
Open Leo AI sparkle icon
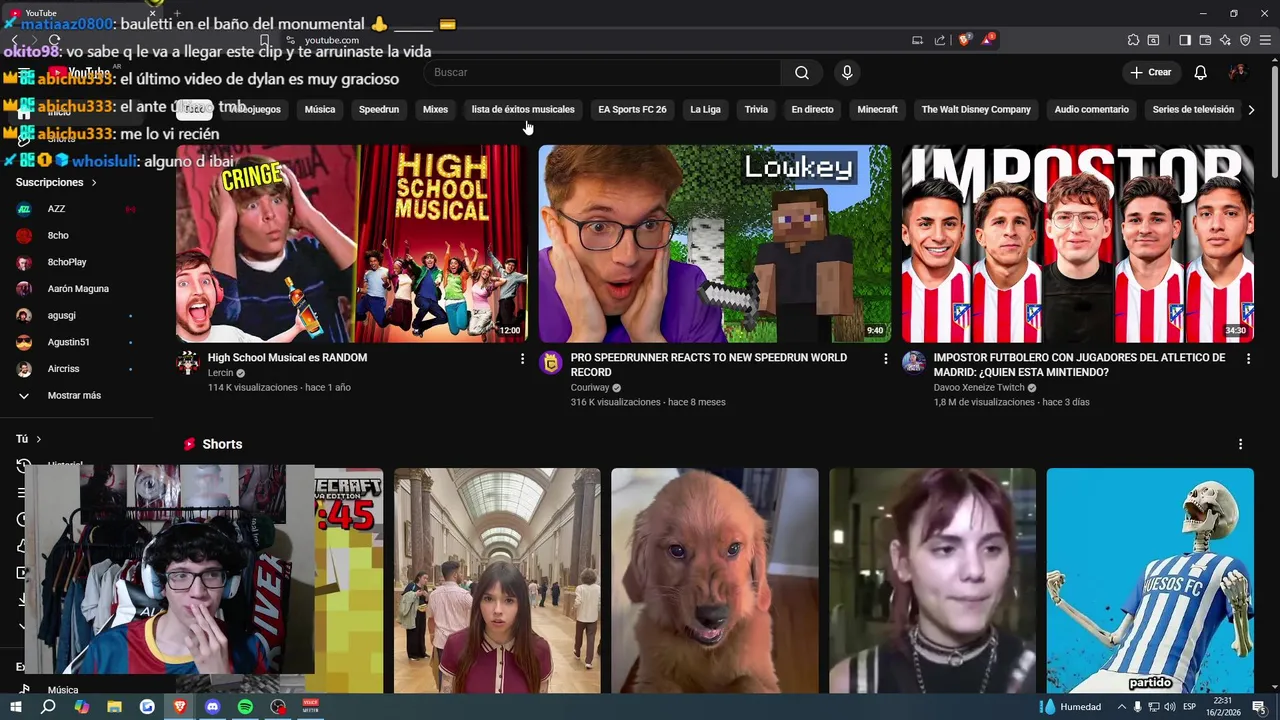(1225, 40)
